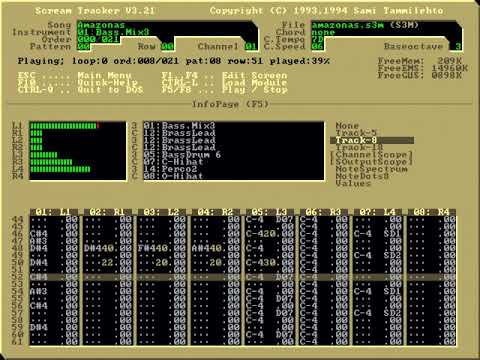480x360 pixels.
Task: Click the FreeEMS 14960K status readout
Action: tap(423, 68)
